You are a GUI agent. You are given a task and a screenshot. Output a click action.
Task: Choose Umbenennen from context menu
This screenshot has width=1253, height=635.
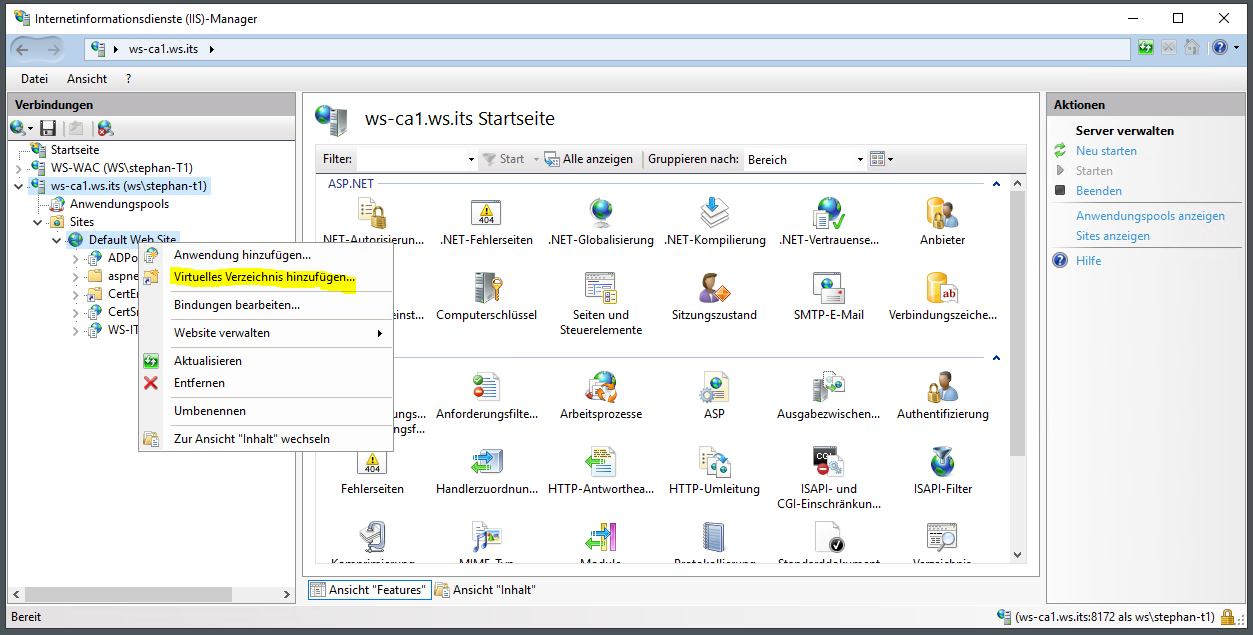(266, 411)
